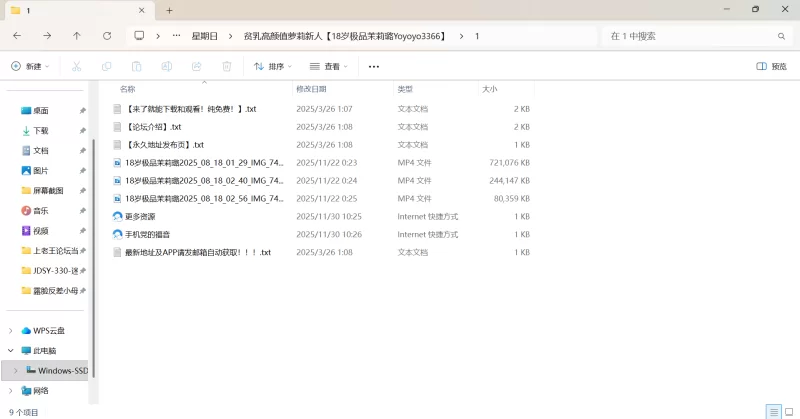The height and width of the screenshot is (419, 800).
Task: Click the Delete trash icon
Action: (x=226, y=67)
